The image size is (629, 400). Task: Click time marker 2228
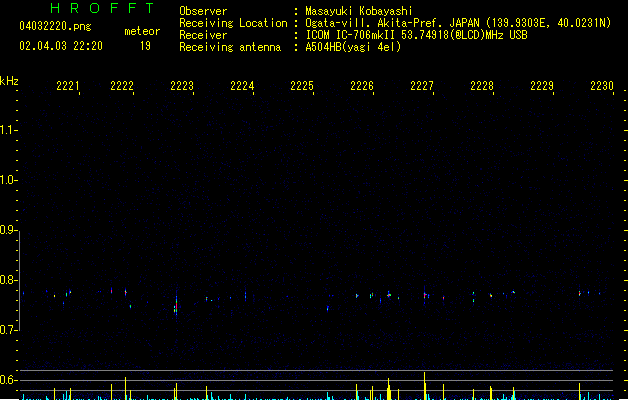tap(482, 86)
